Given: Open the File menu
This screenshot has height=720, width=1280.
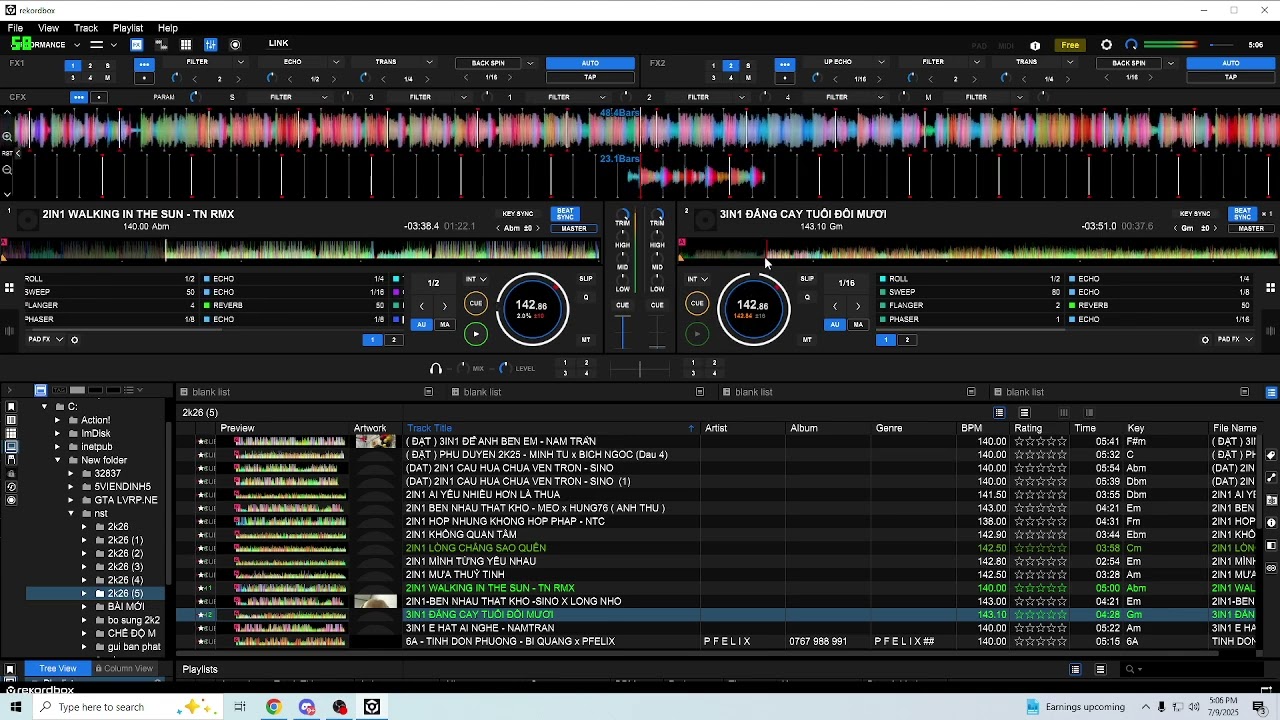Looking at the screenshot, I should (16, 28).
